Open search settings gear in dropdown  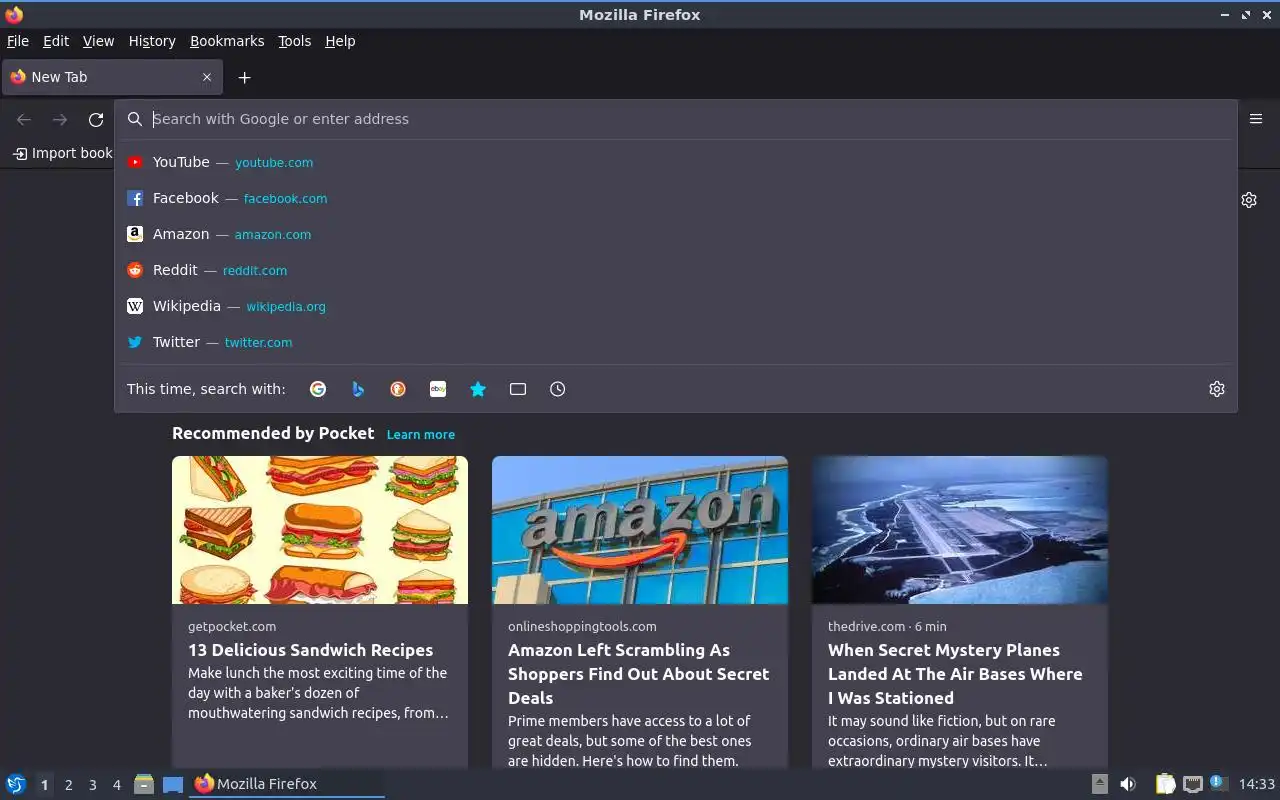(1217, 389)
